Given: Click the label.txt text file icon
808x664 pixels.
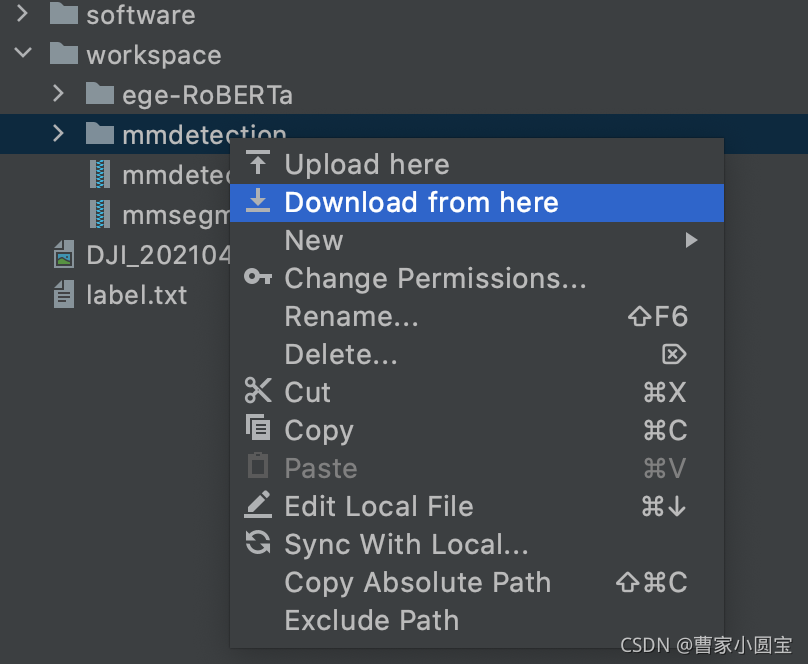Looking at the screenshot, I should 64,294.
